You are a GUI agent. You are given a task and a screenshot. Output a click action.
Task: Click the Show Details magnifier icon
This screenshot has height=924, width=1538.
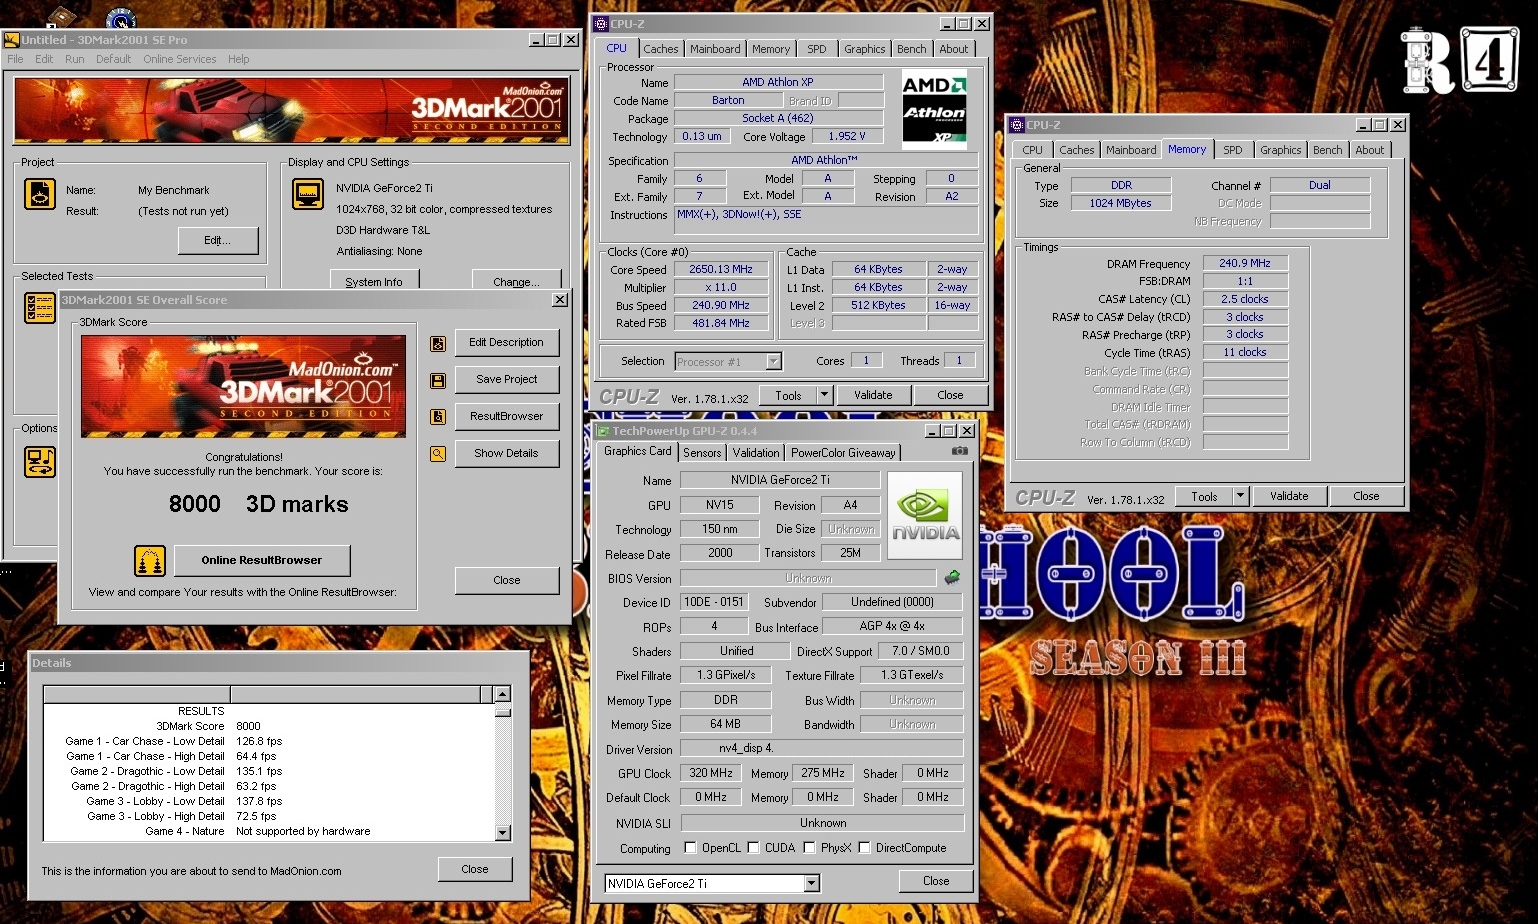(437, 454)
